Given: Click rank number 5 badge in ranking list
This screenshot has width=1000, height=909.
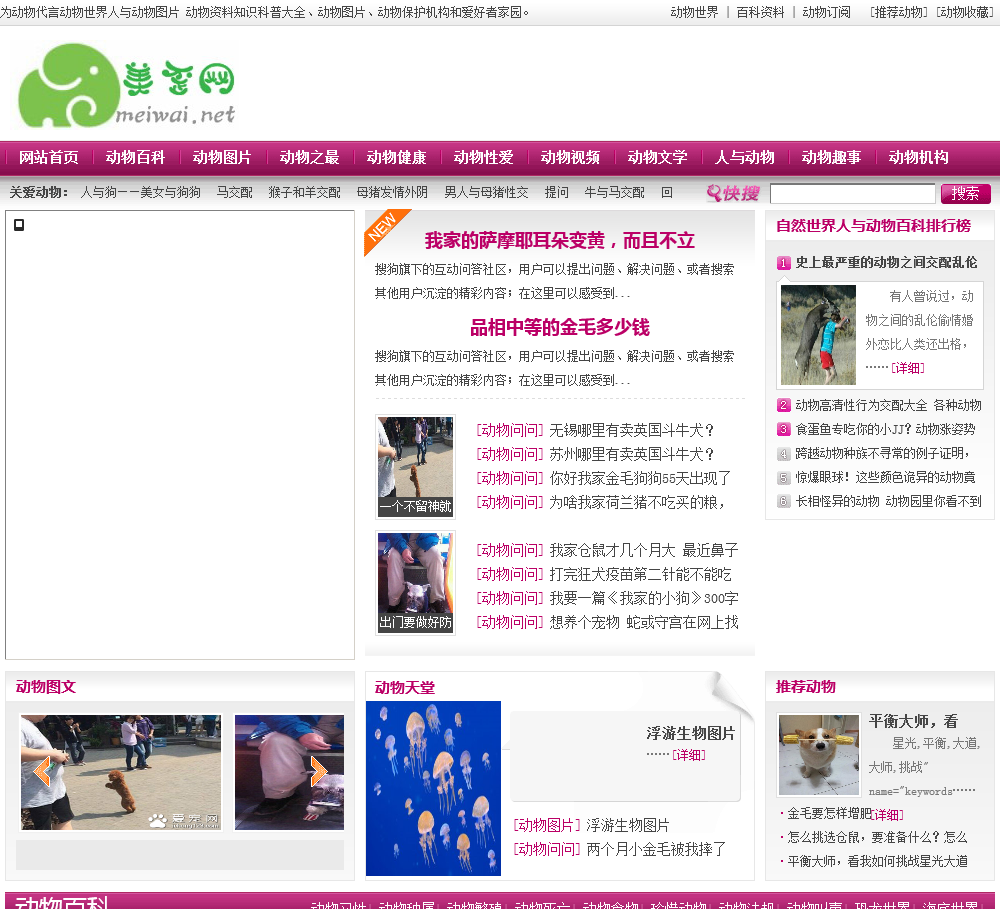Looking at the screenshot, I should point(784,478).
